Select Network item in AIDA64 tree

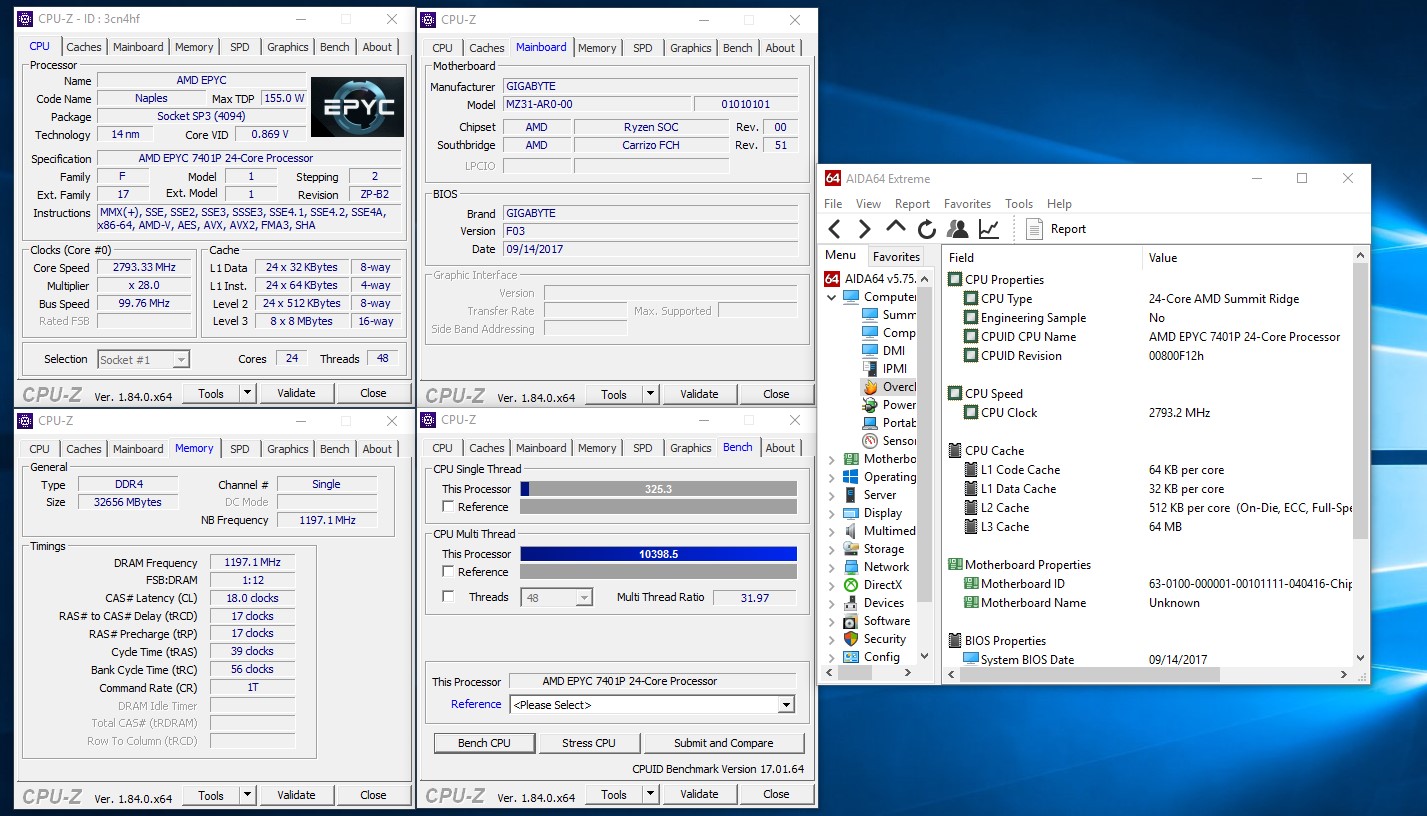click(876, 567)
